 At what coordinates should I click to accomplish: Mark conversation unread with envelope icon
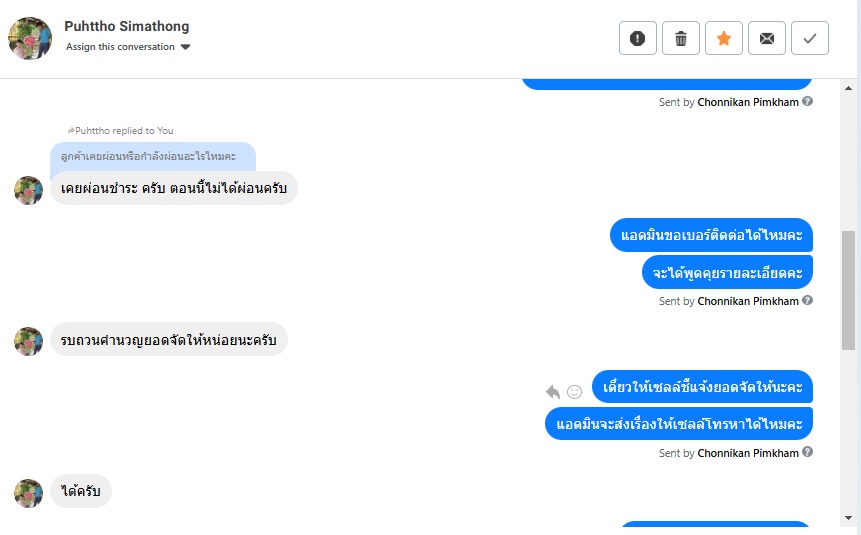[767, 38]
